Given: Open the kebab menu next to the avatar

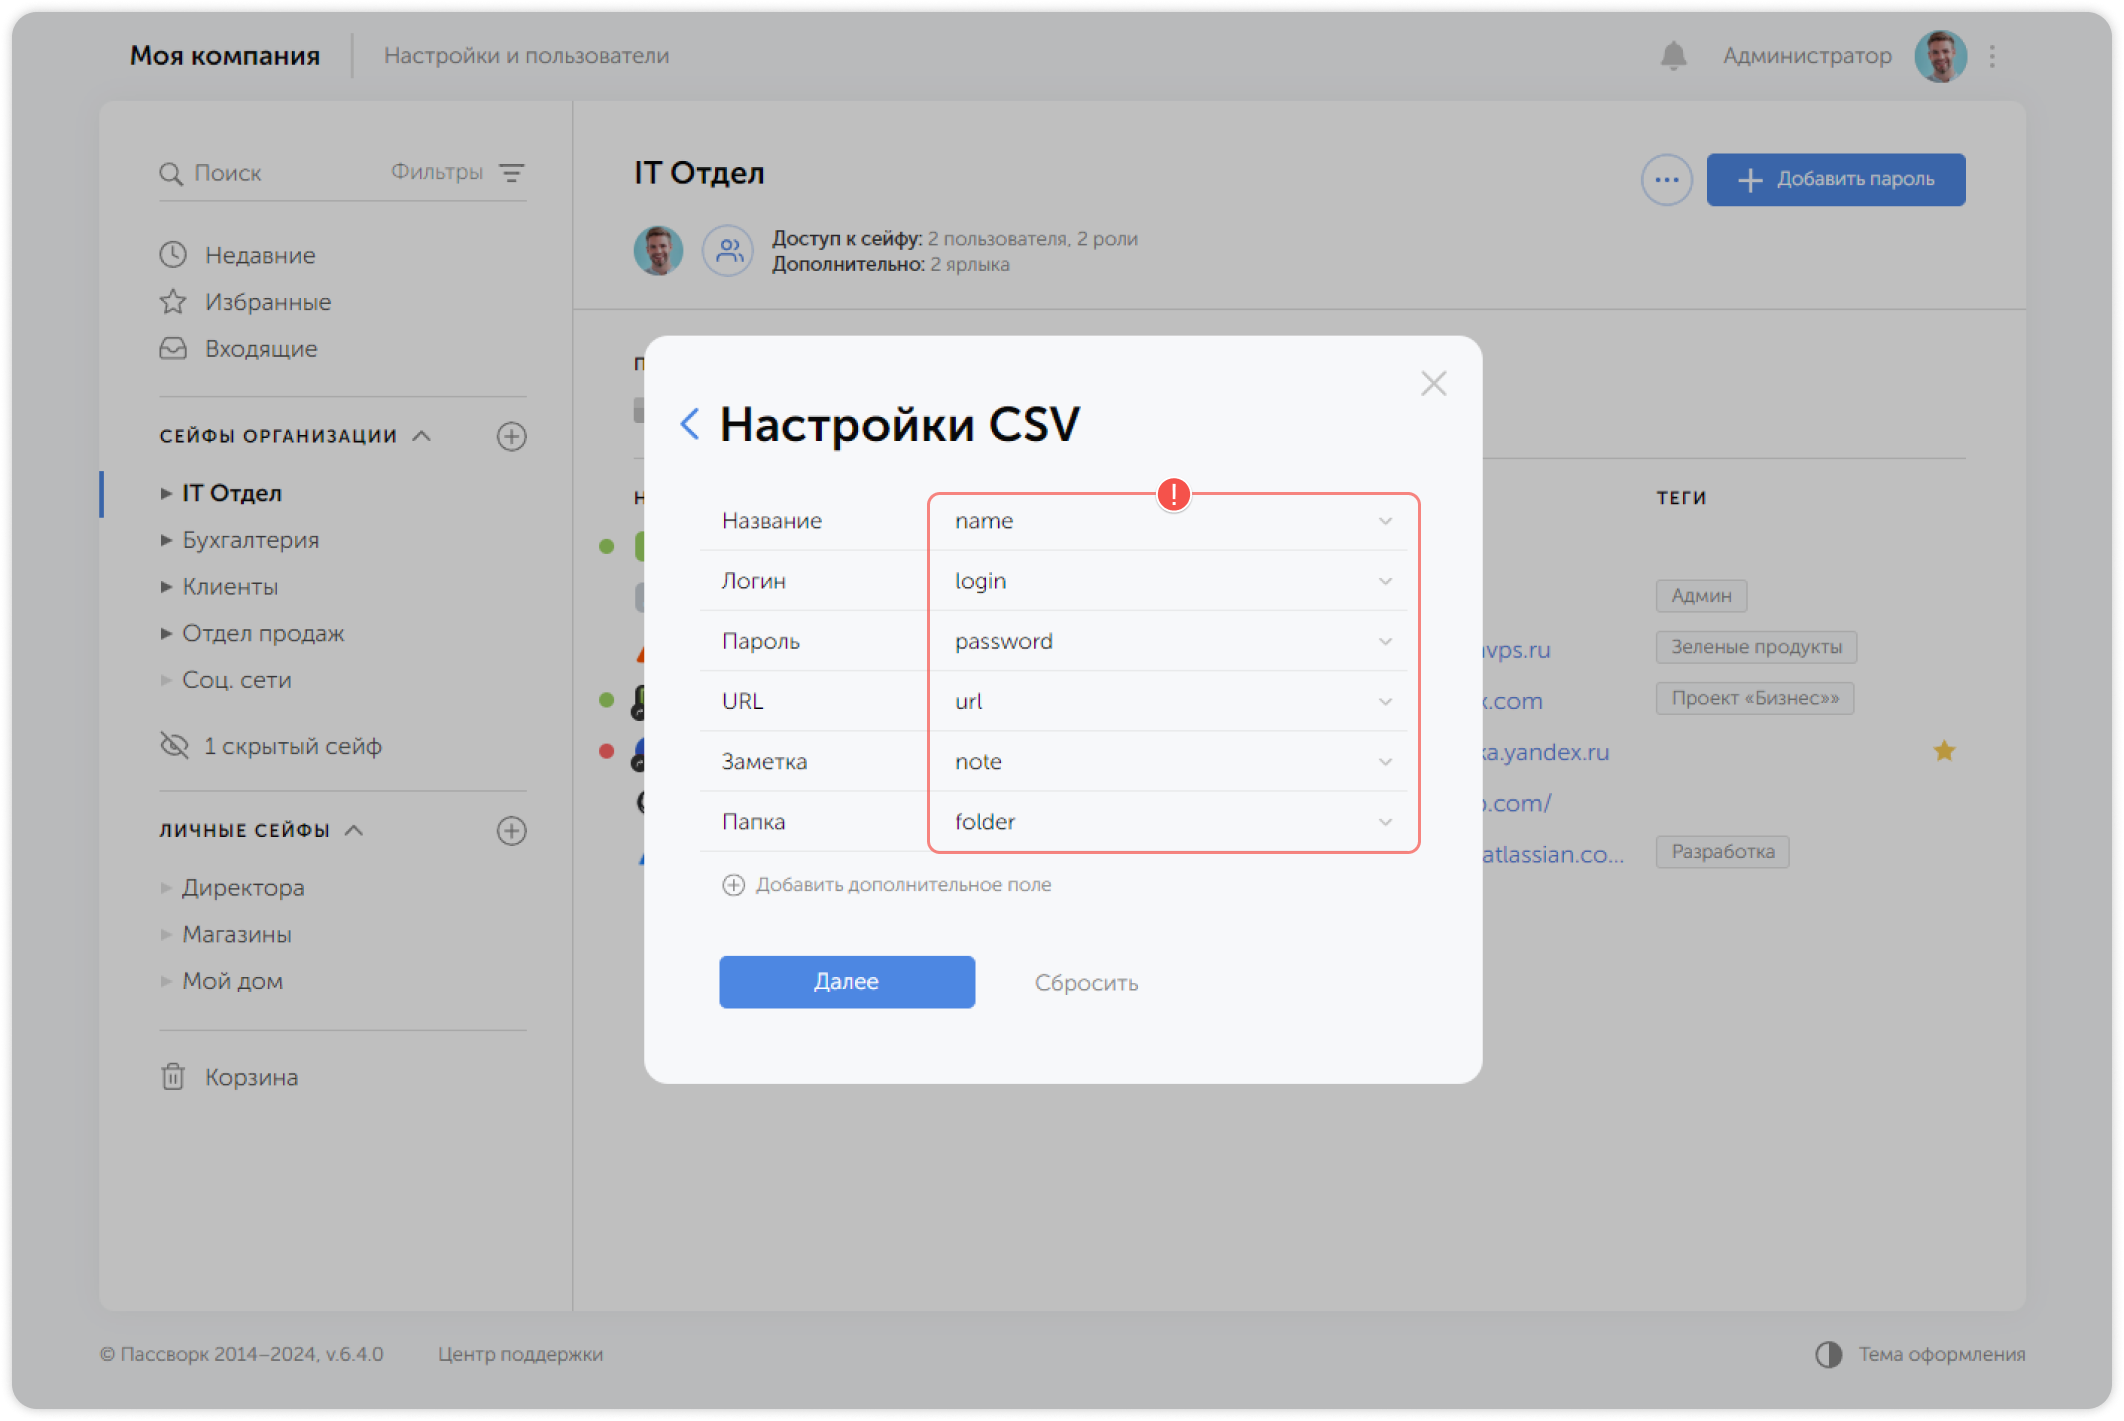Looking at the screenshot, I should [1991, 56].
